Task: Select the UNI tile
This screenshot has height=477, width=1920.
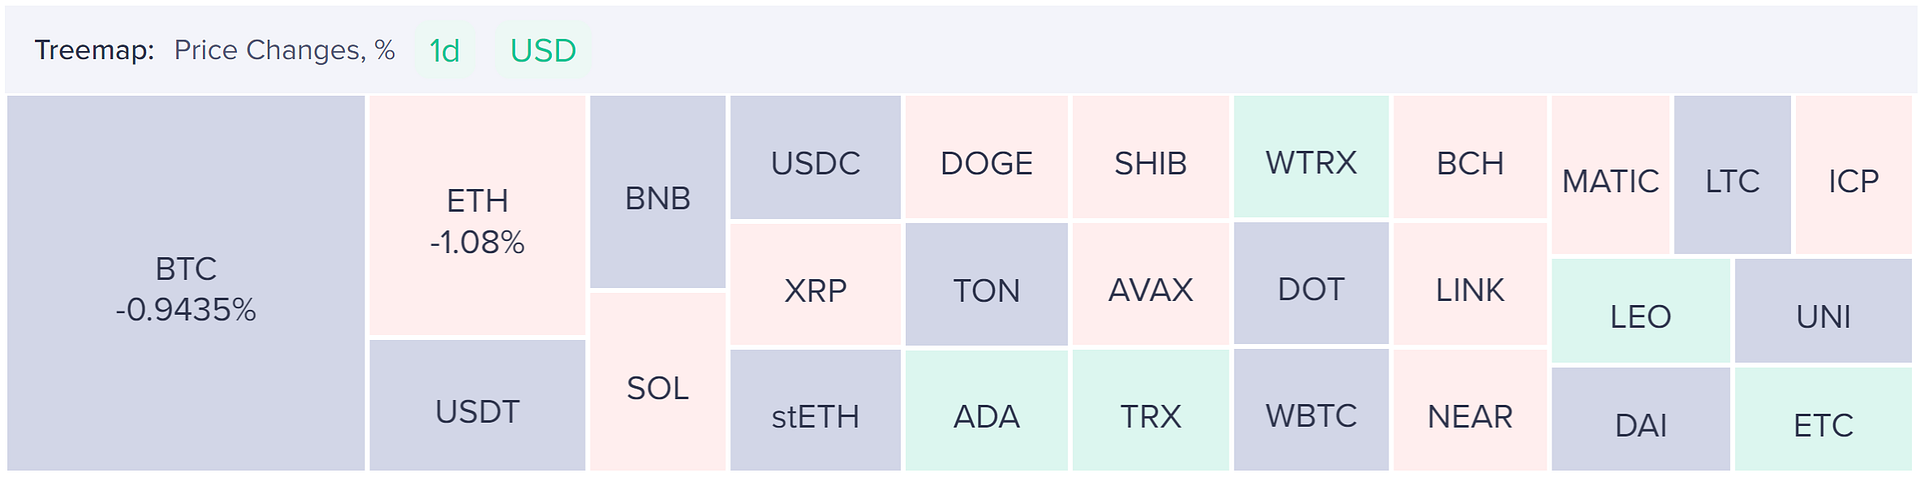Action: click(1823, 311)
